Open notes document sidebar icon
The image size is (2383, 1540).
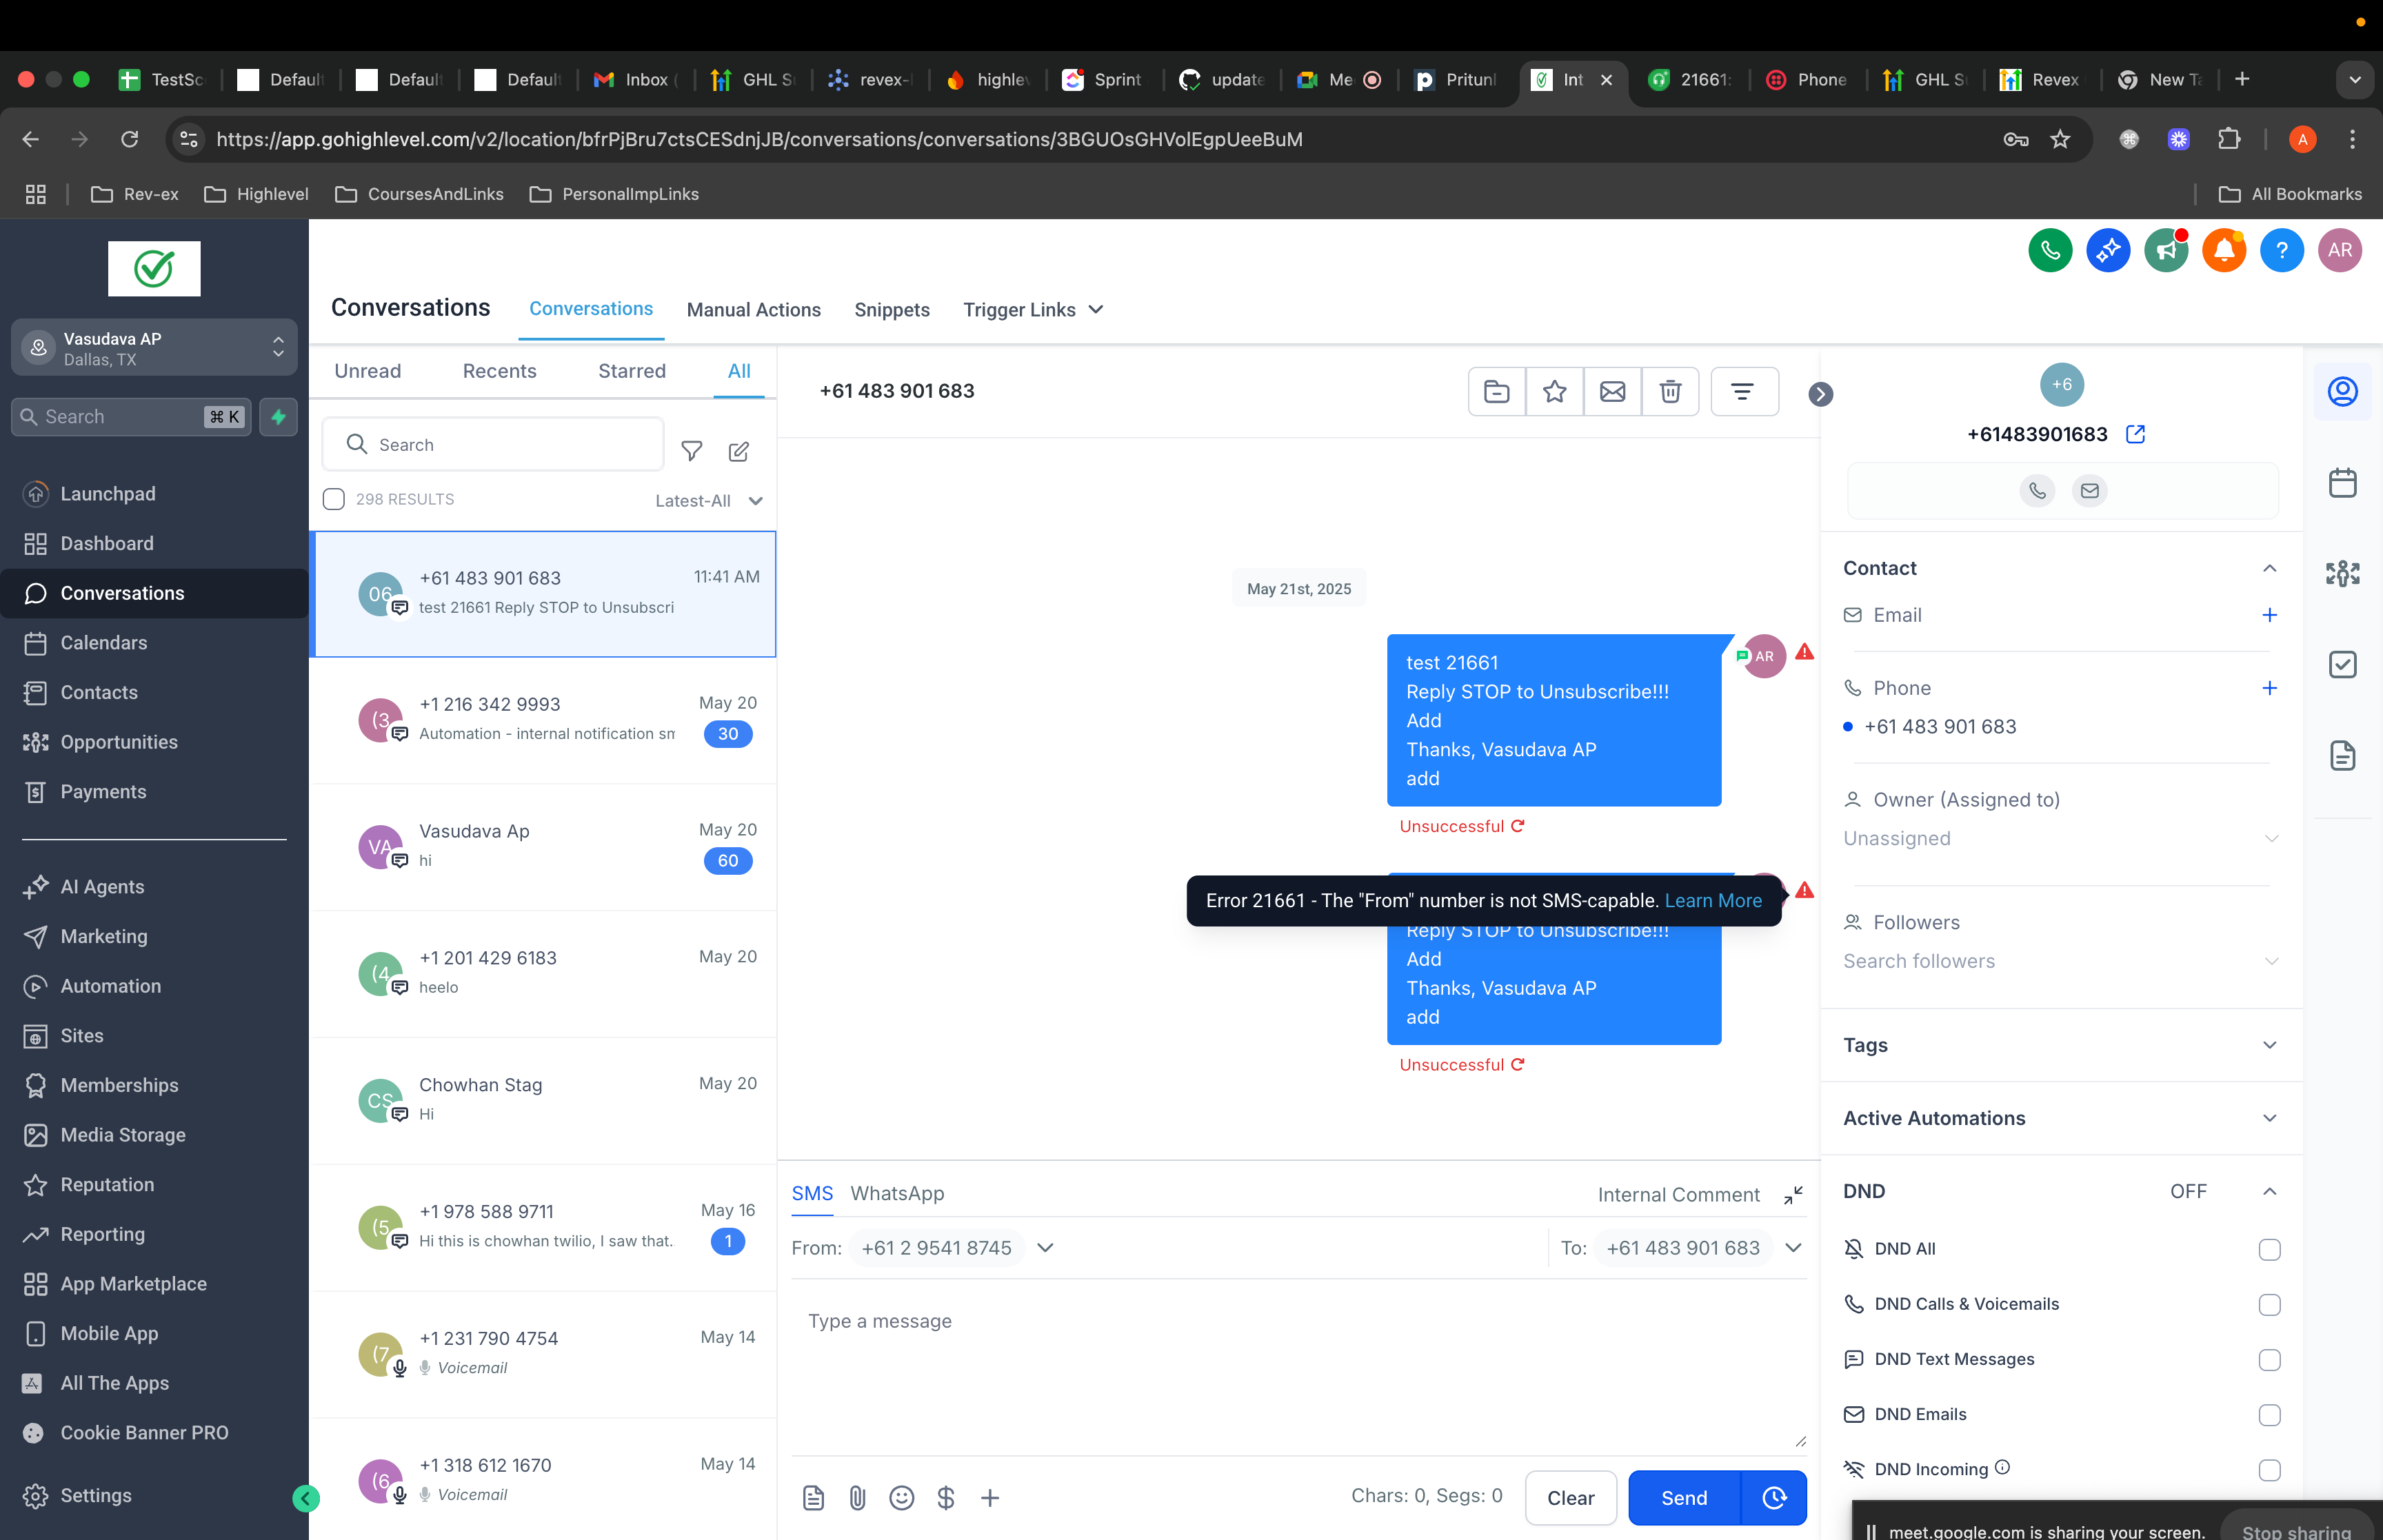2342,756
